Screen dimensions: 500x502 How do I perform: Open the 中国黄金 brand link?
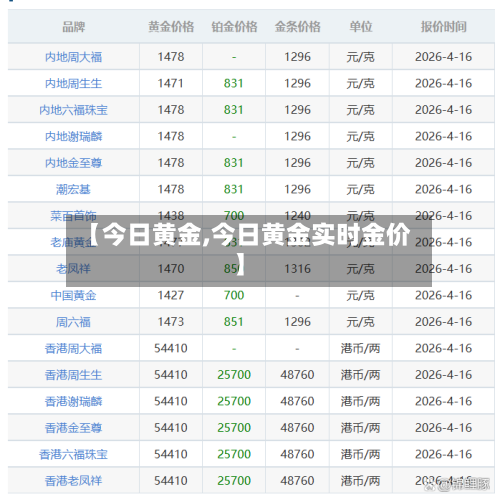(73, 295)
